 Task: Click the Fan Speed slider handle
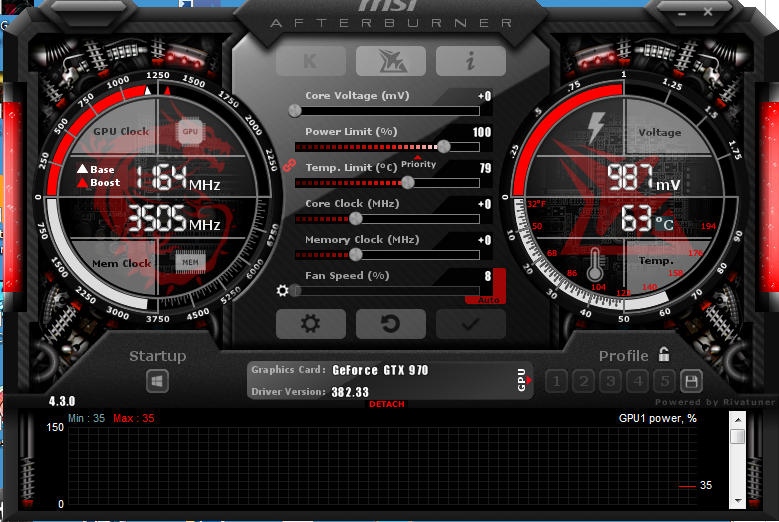296,291
